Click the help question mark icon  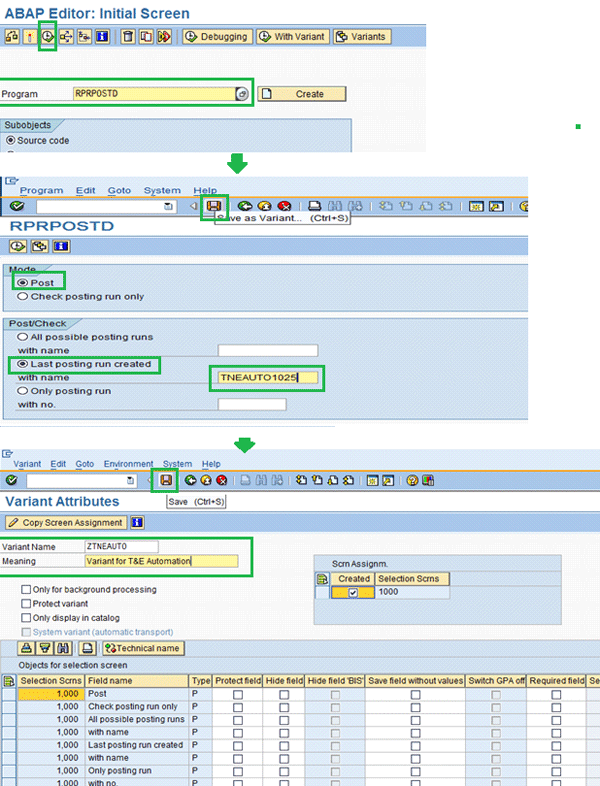[x=412, y=481]
